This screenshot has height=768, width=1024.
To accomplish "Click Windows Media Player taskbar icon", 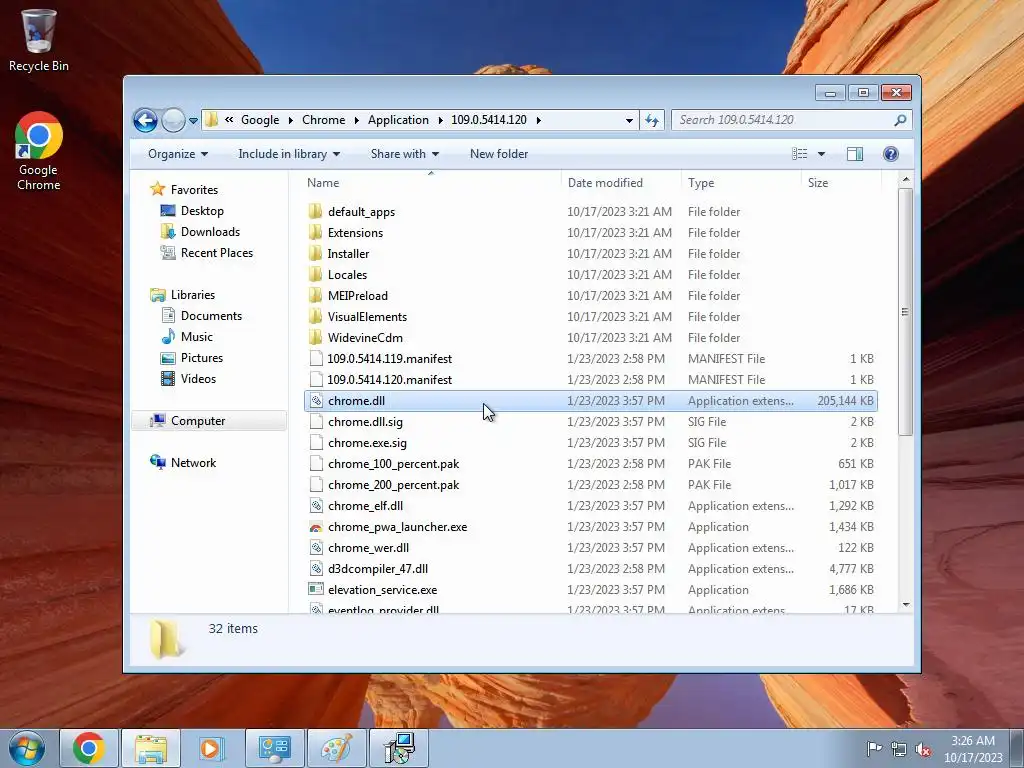I will click(212, 748).
